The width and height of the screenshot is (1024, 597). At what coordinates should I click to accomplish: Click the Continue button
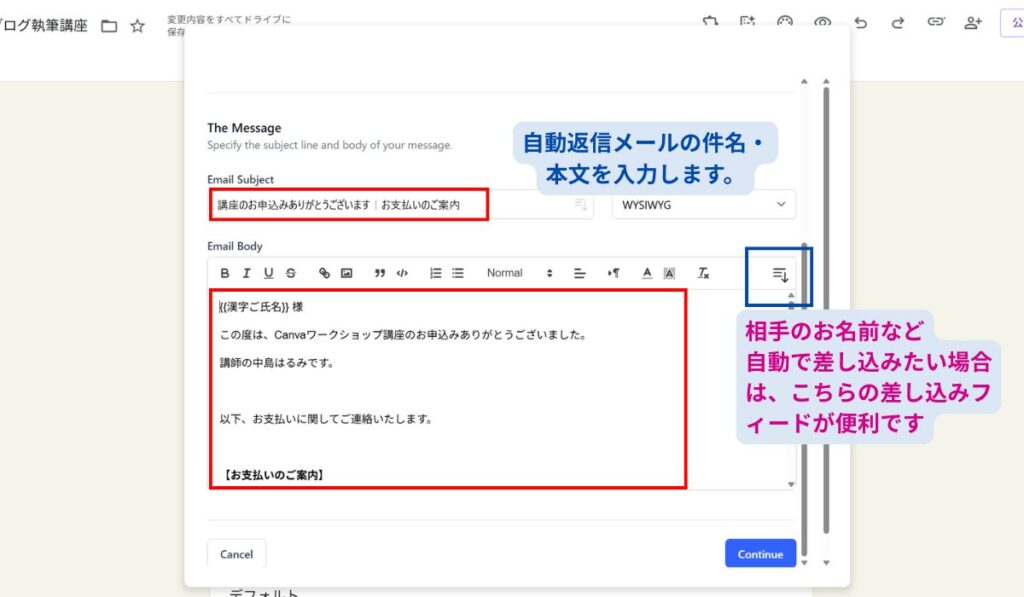pos(760,554)
